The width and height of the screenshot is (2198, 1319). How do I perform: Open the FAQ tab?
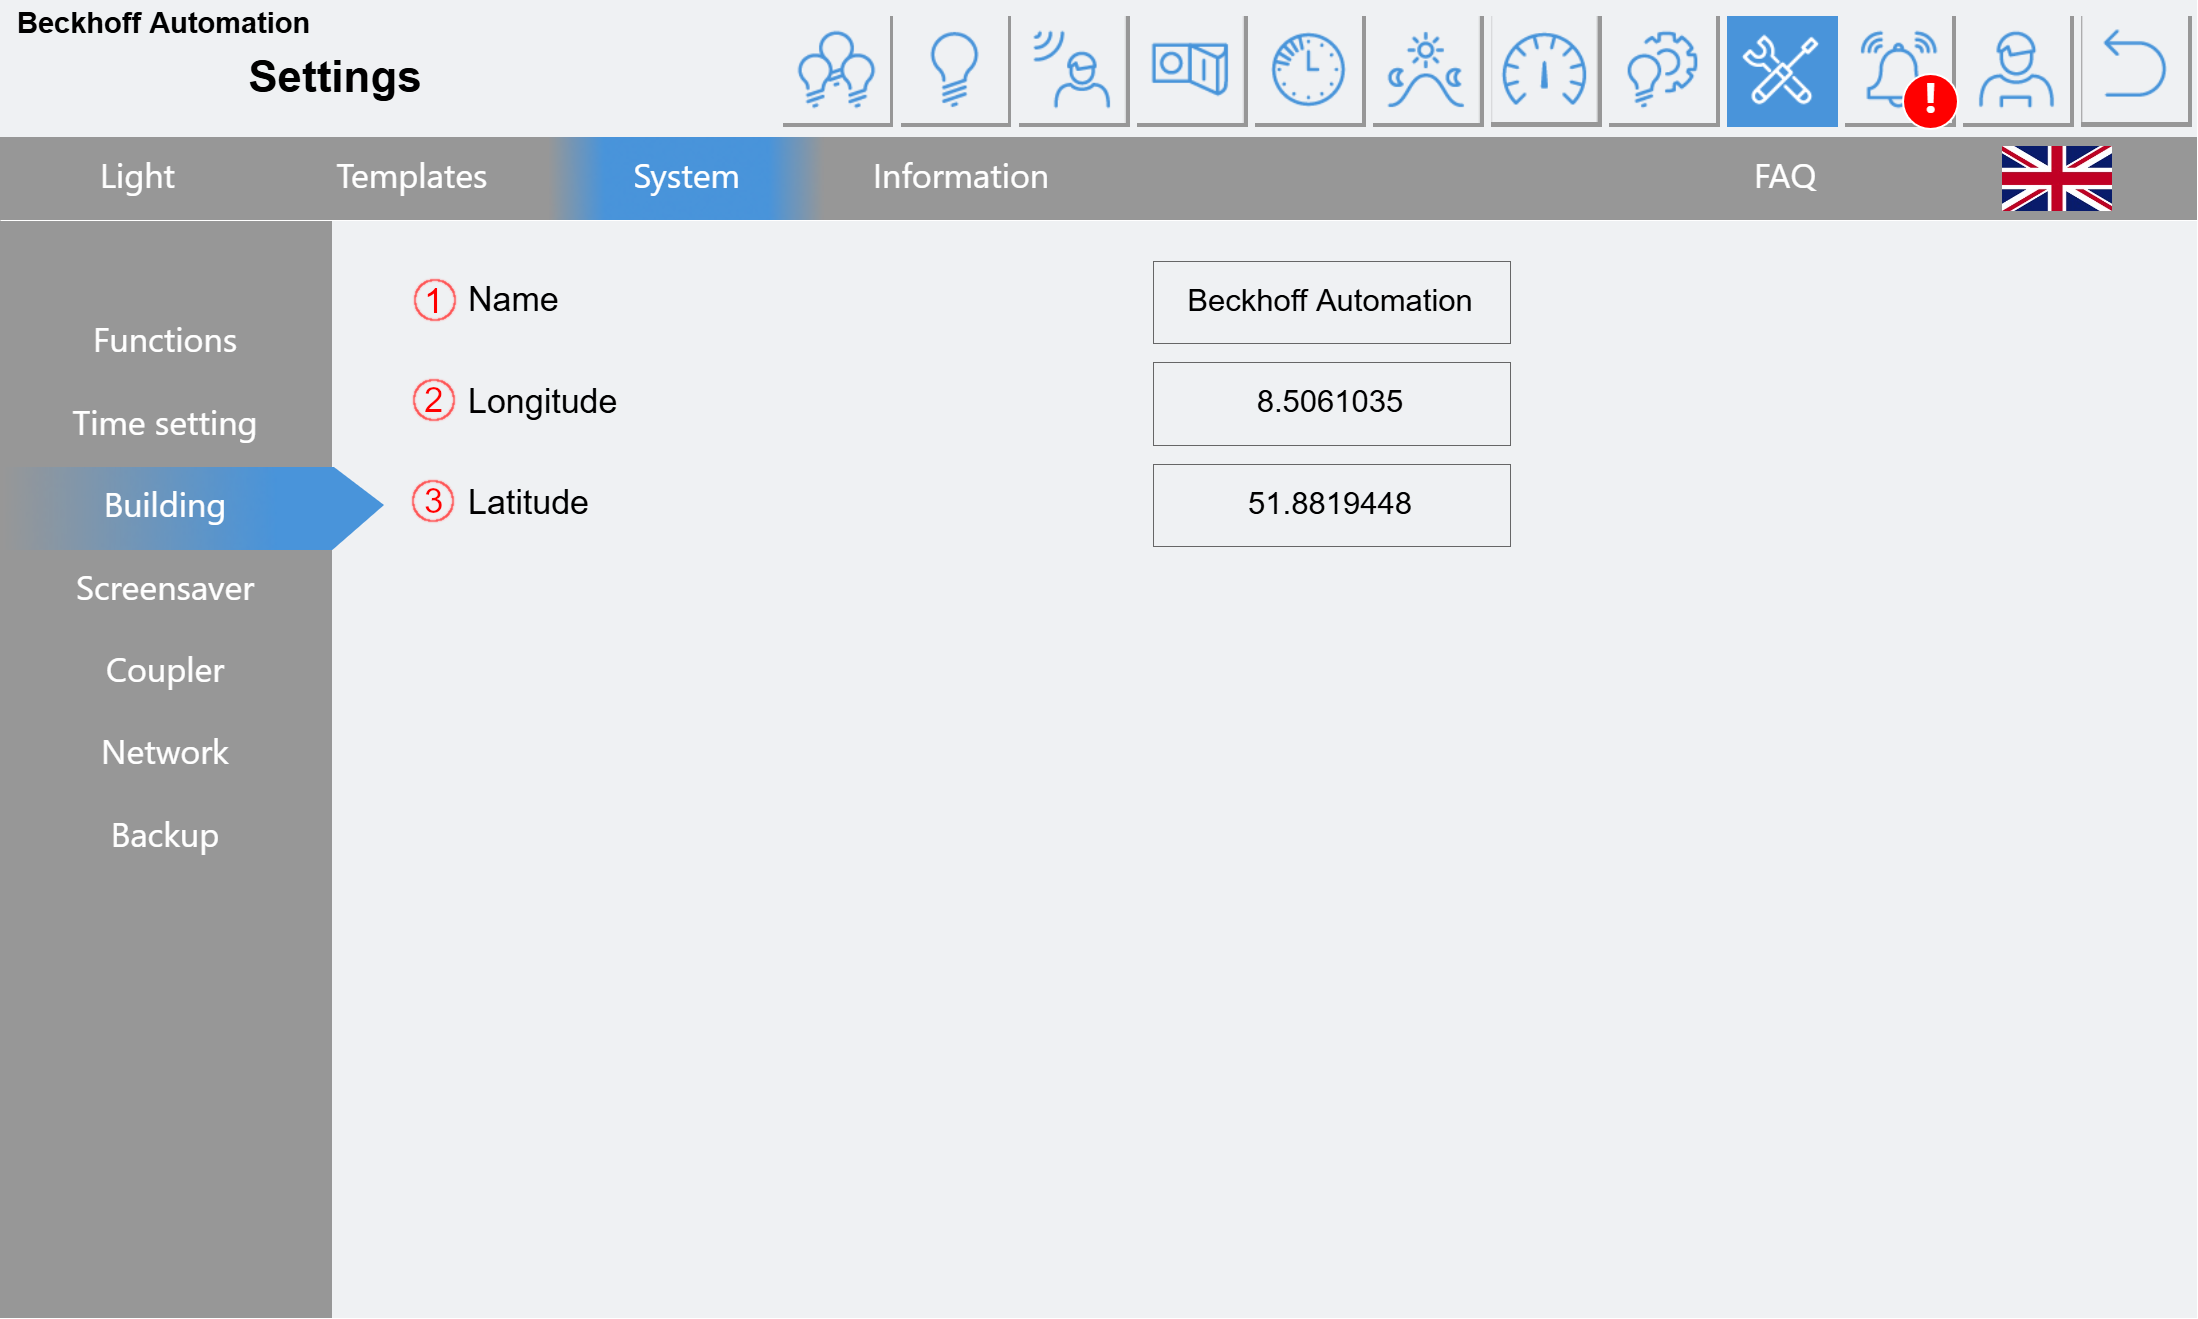point(1784,177)
